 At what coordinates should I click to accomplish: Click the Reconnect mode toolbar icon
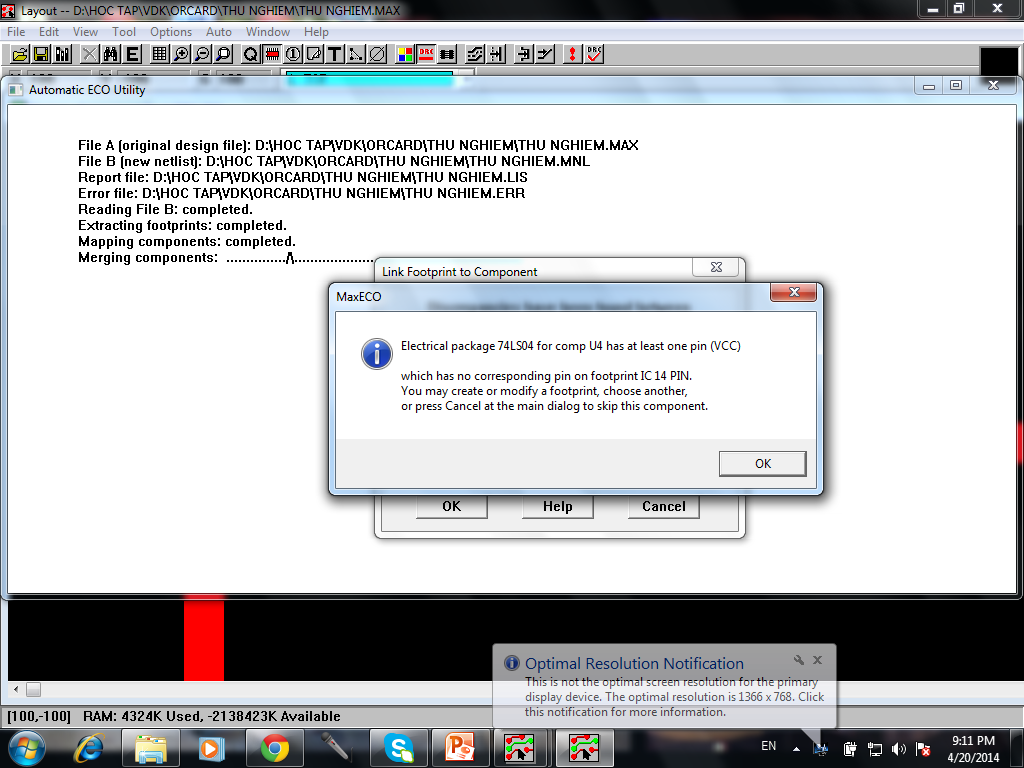(447, 54)
